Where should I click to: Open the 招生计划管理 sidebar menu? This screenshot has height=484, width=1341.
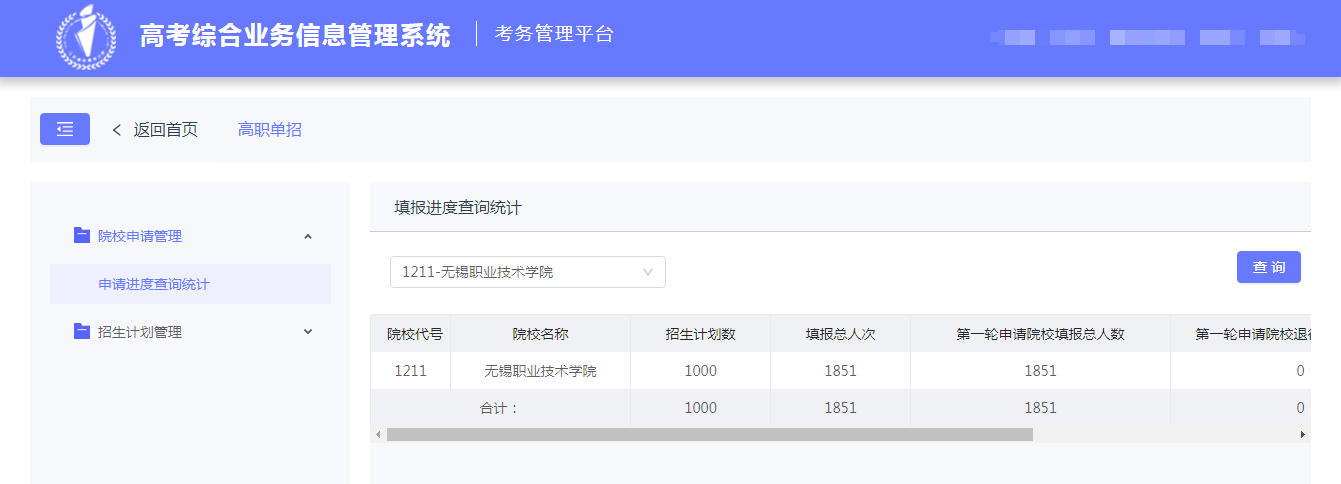coord(140,332)
